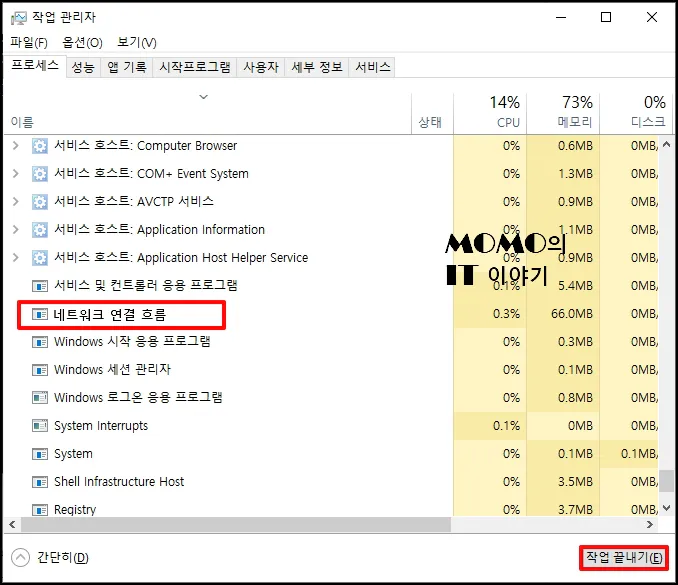Screen dimensions: 678x585
Task: Expand 서비스 호스트: Application Information group
Action: point(16,230)
